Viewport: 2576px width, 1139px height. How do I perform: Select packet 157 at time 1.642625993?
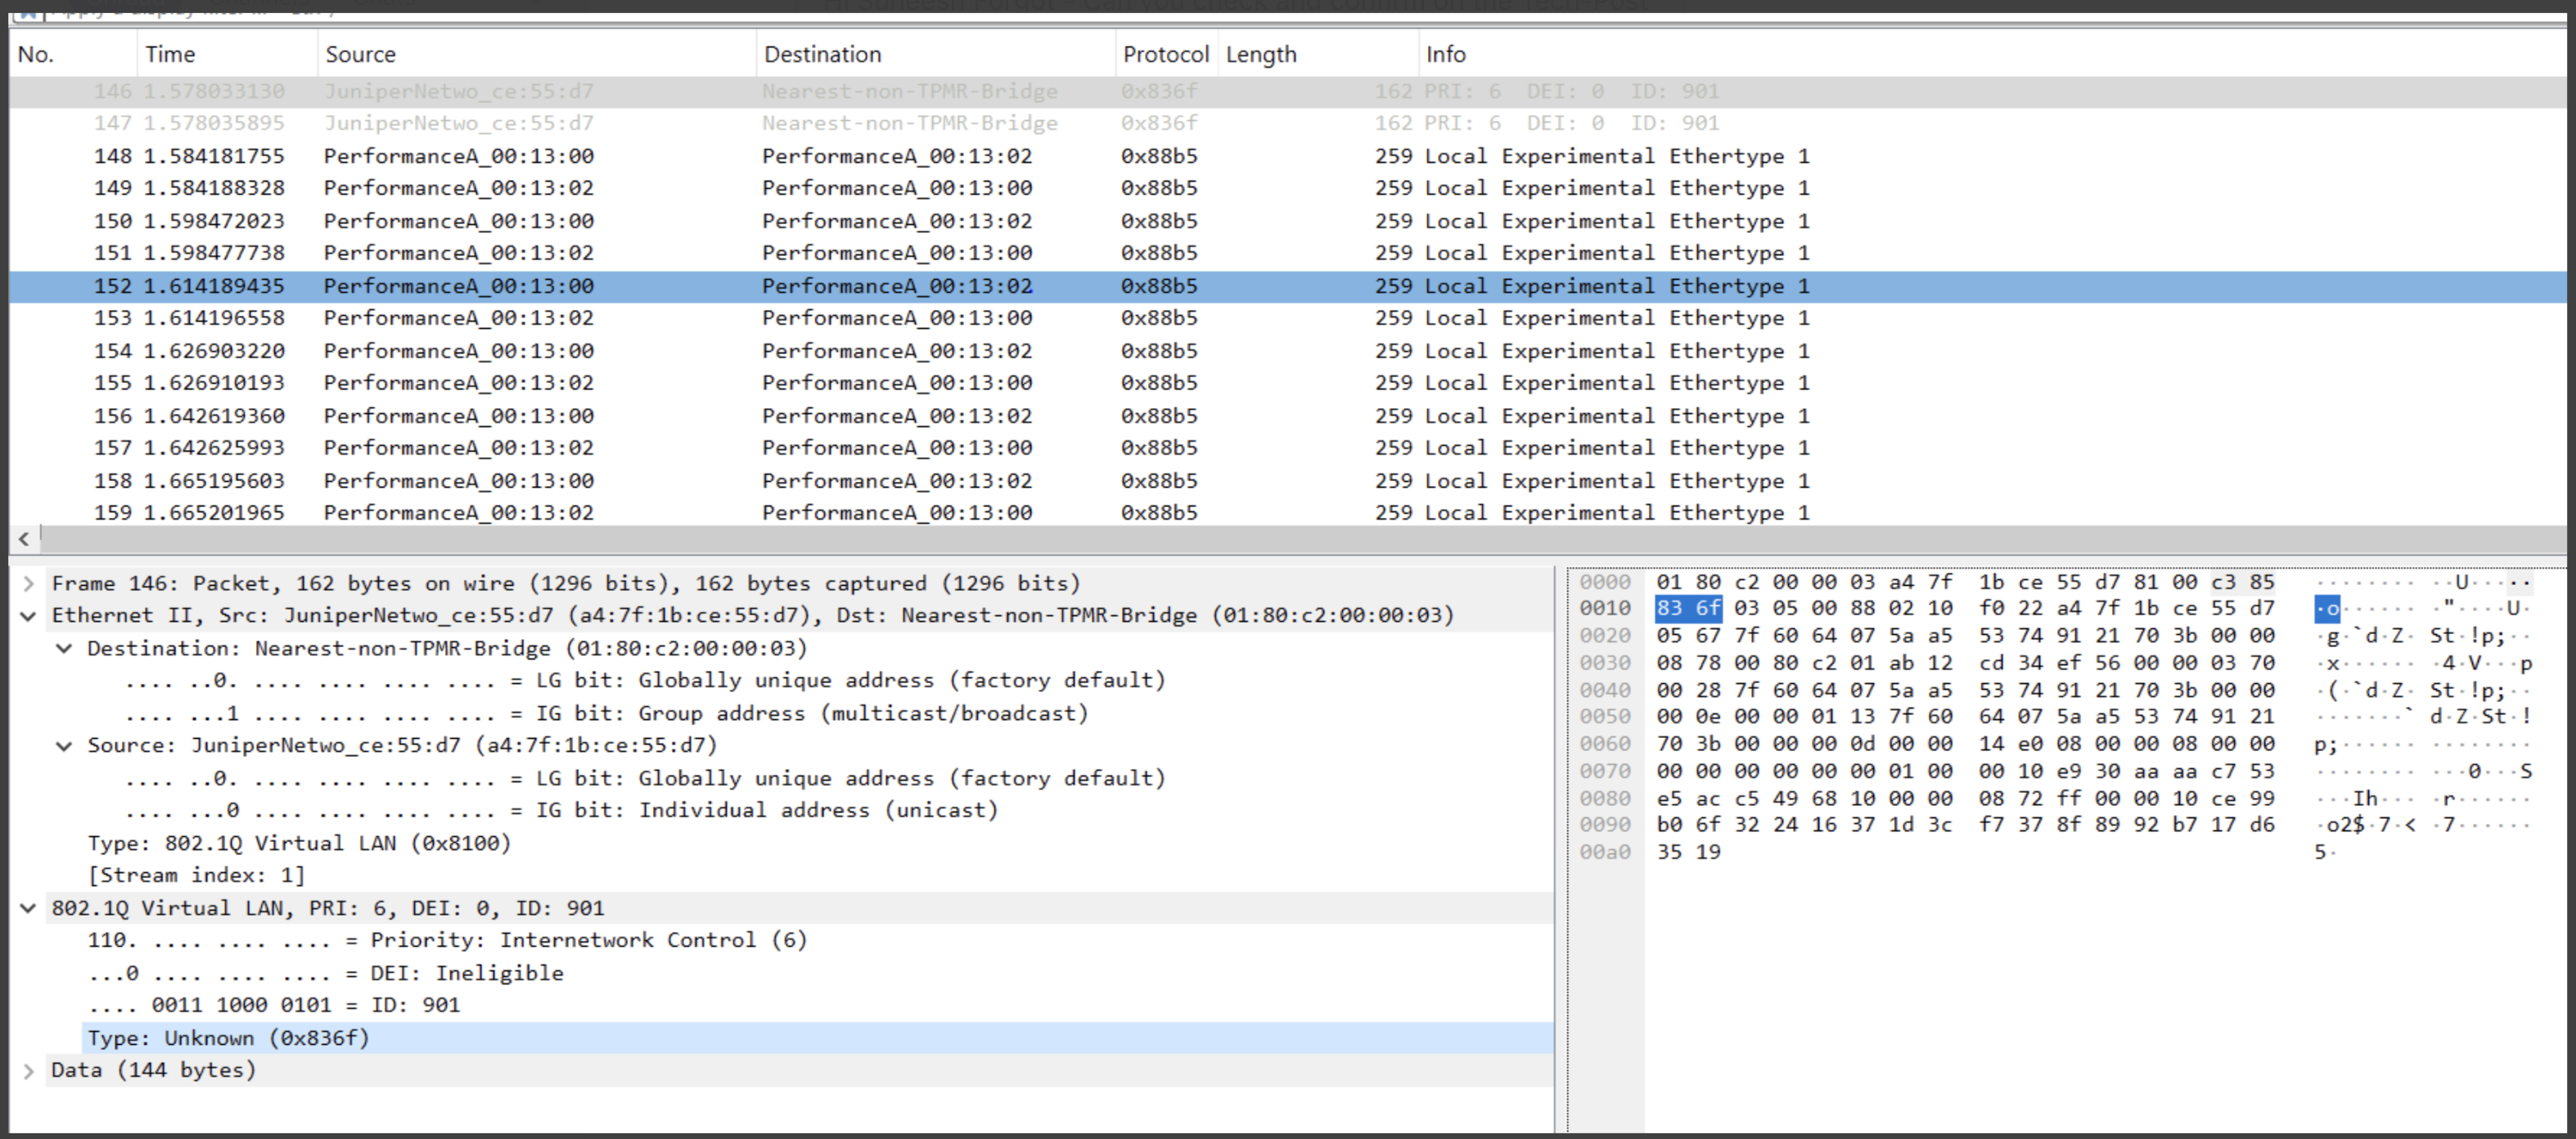(x=1288, y=448)
